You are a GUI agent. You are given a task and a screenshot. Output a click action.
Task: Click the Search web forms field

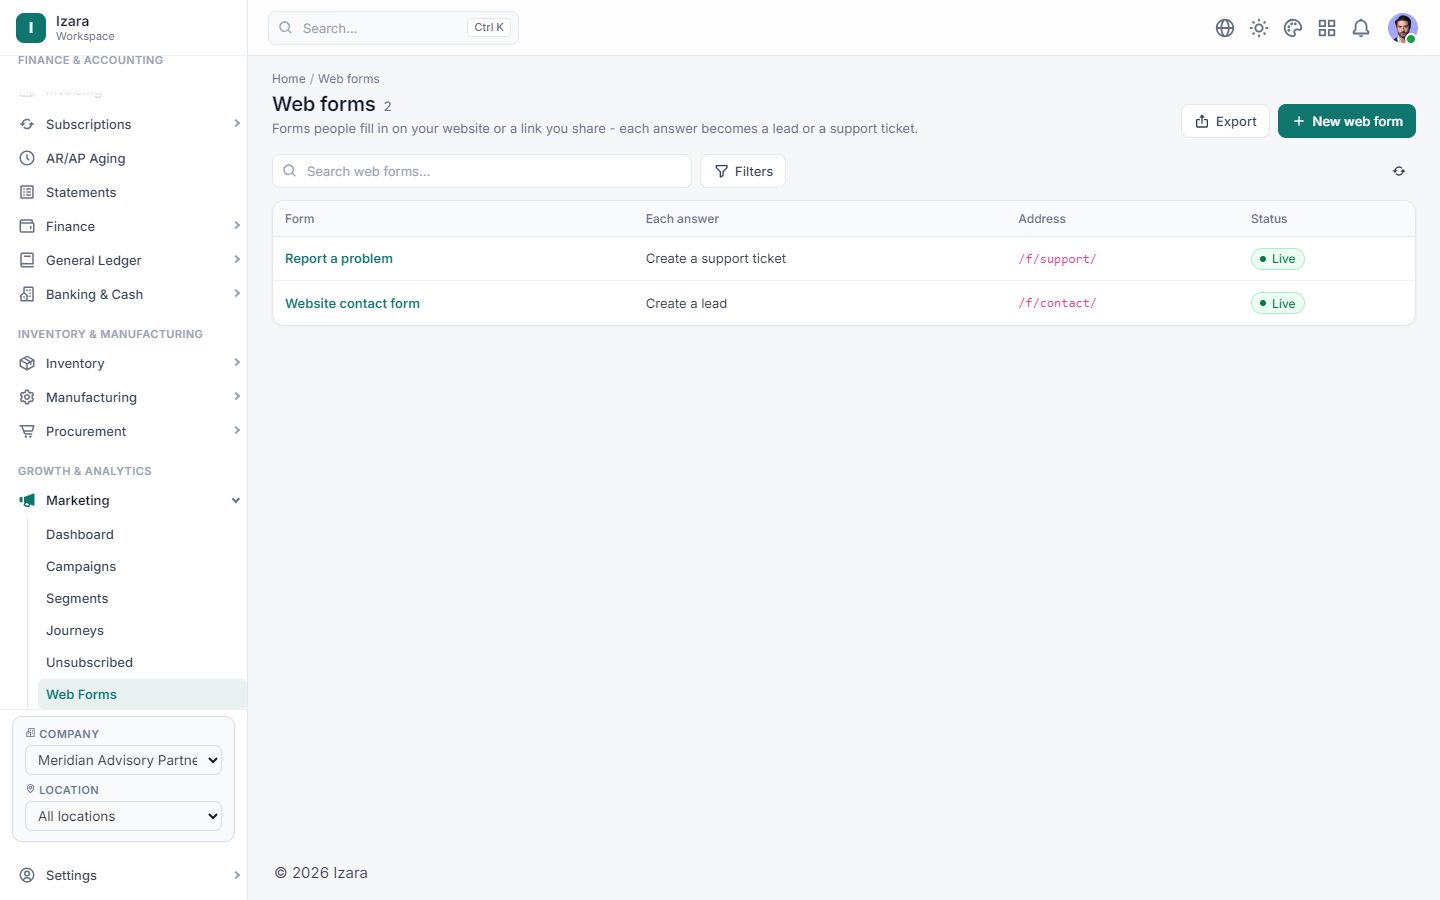coord(482,171)
